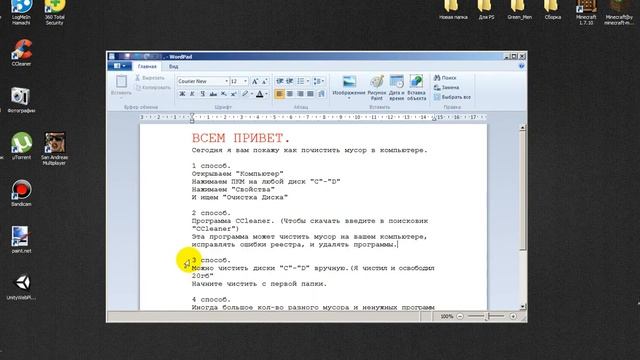
Task: Select right text alignment
Action: click(300, 94)
